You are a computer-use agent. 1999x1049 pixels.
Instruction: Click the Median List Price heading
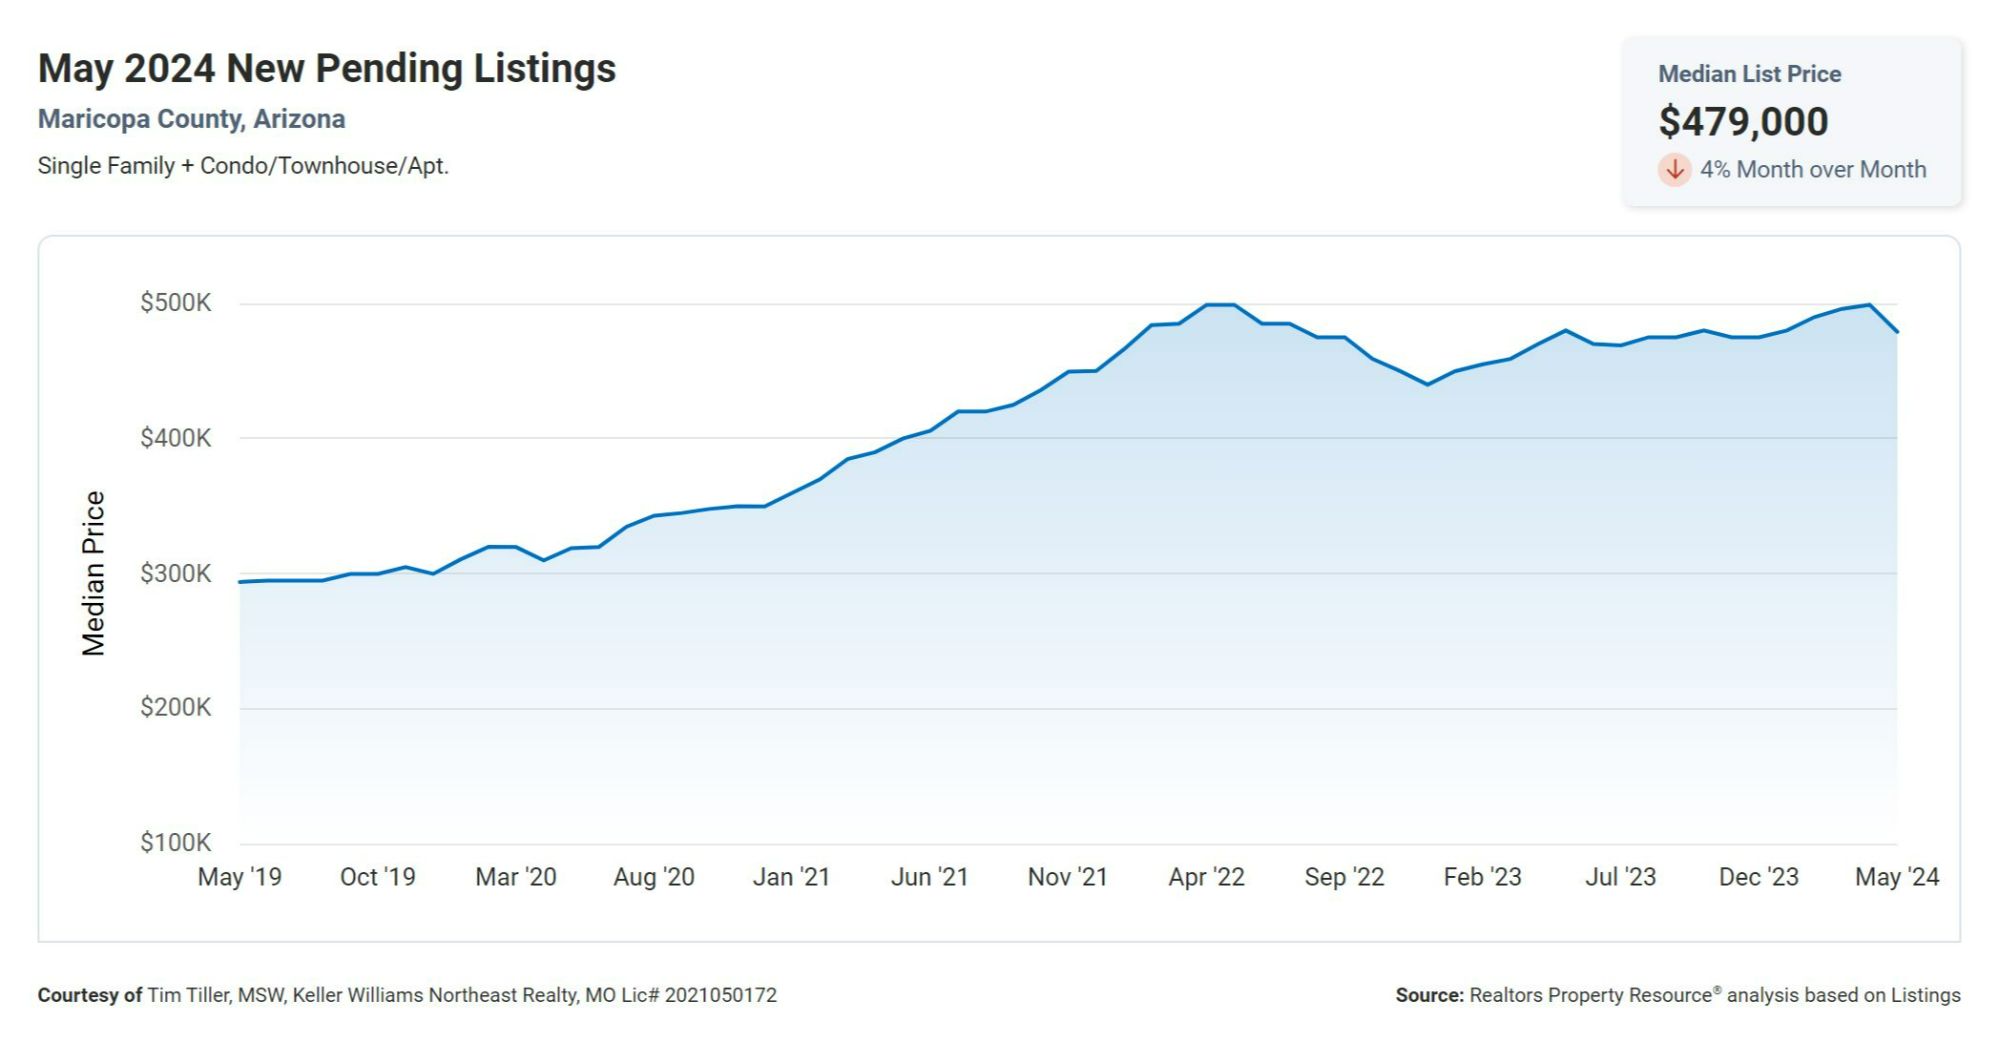pyautogui.click(x=1749, y=74)
